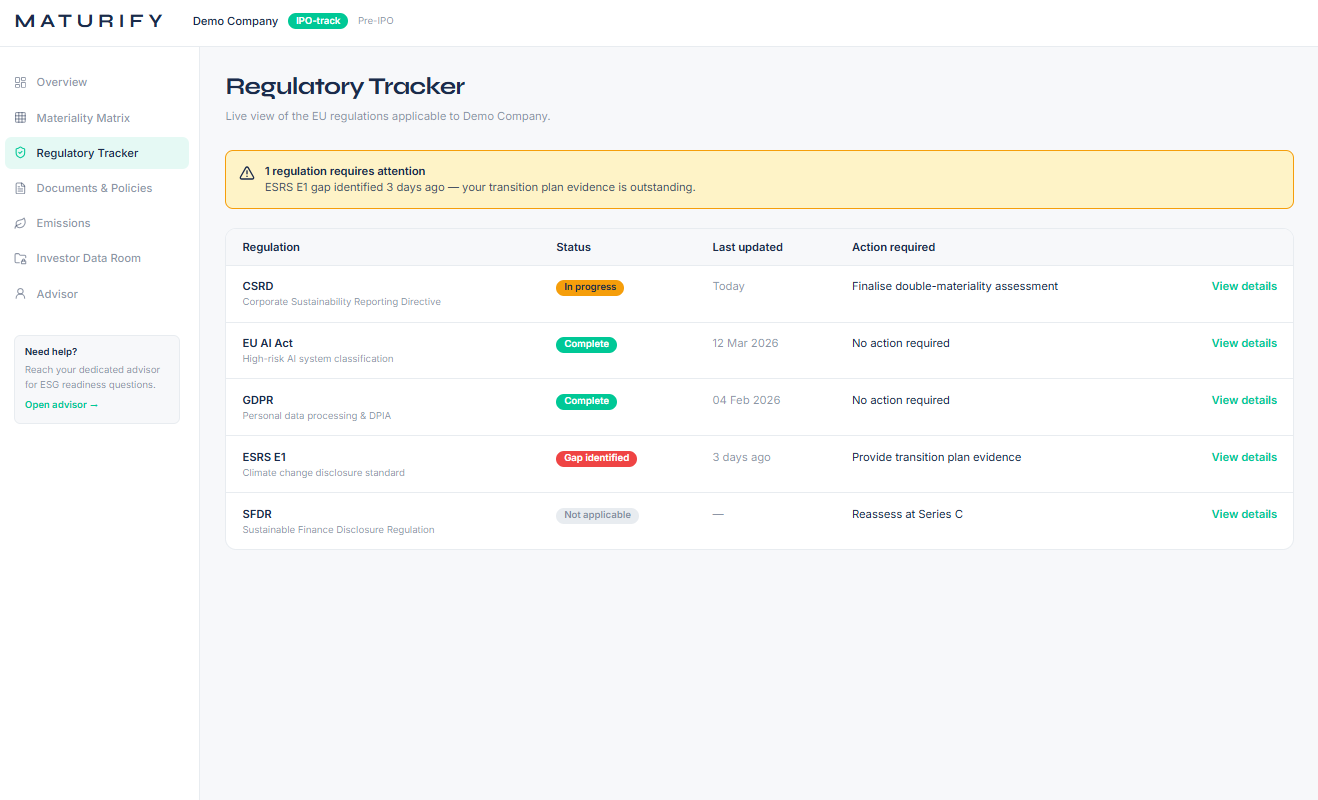This screenshot has height=800, width=1318.
Task: Click the Regulatory Tracker shield icon
Action: click(20, 153)
